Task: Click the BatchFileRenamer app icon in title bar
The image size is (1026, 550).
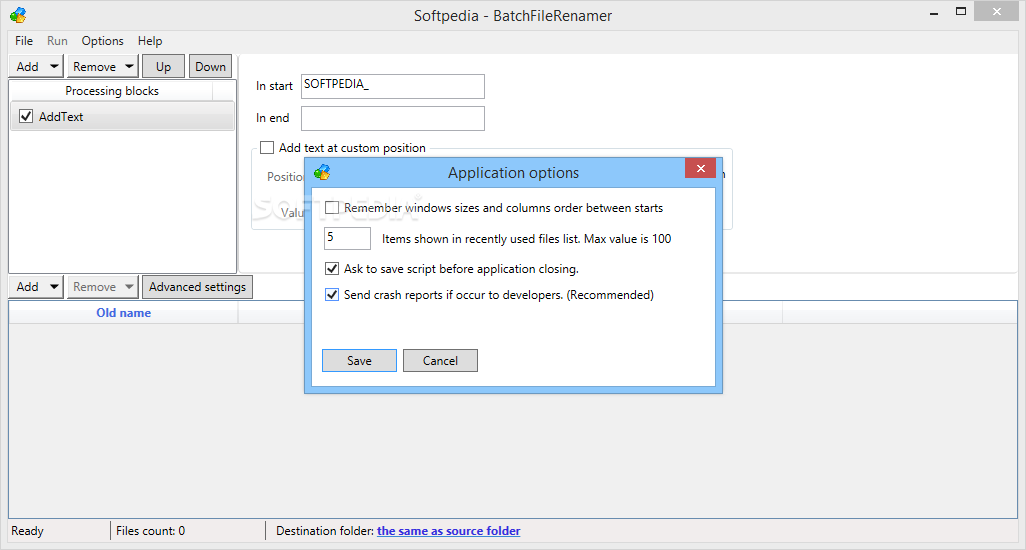Action: (18, 14)
